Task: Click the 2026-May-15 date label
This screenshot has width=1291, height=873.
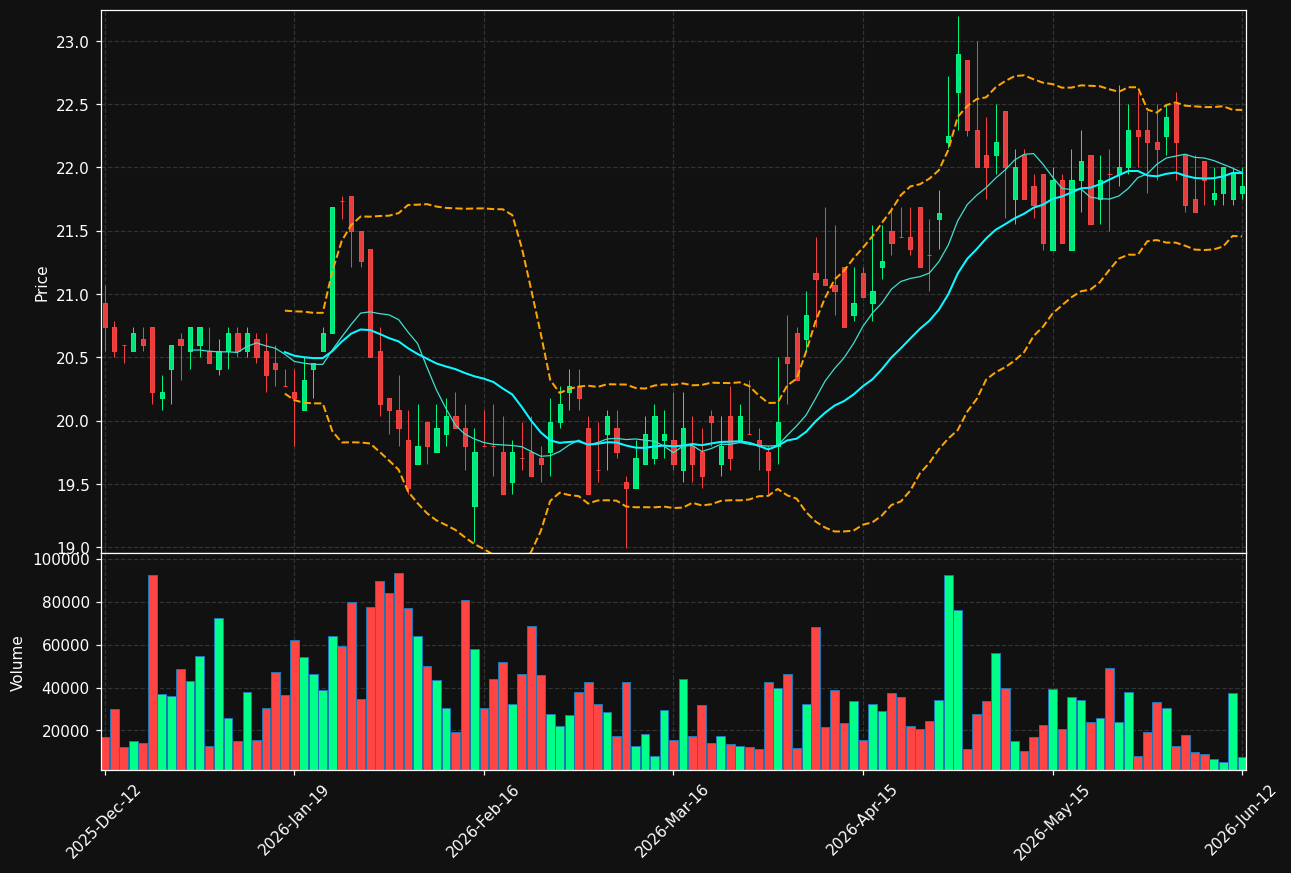Action: coord(1051,821)
